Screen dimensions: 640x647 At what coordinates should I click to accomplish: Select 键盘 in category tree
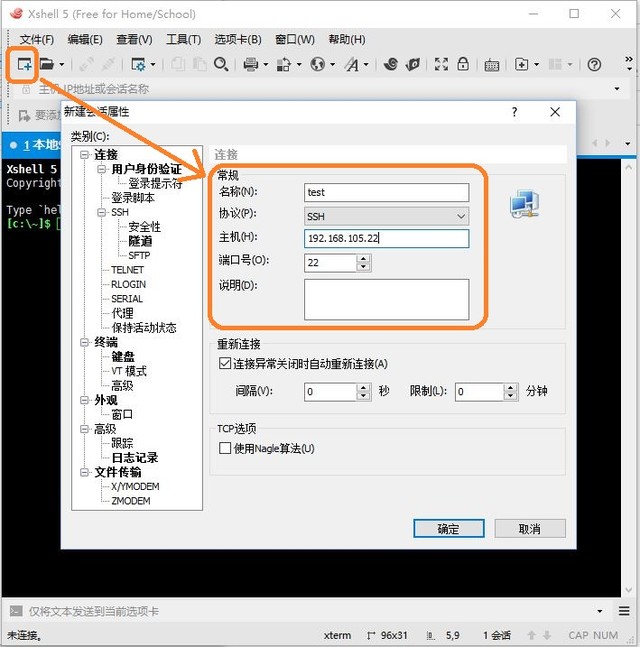pyautogui.click(x=123, y=357)
